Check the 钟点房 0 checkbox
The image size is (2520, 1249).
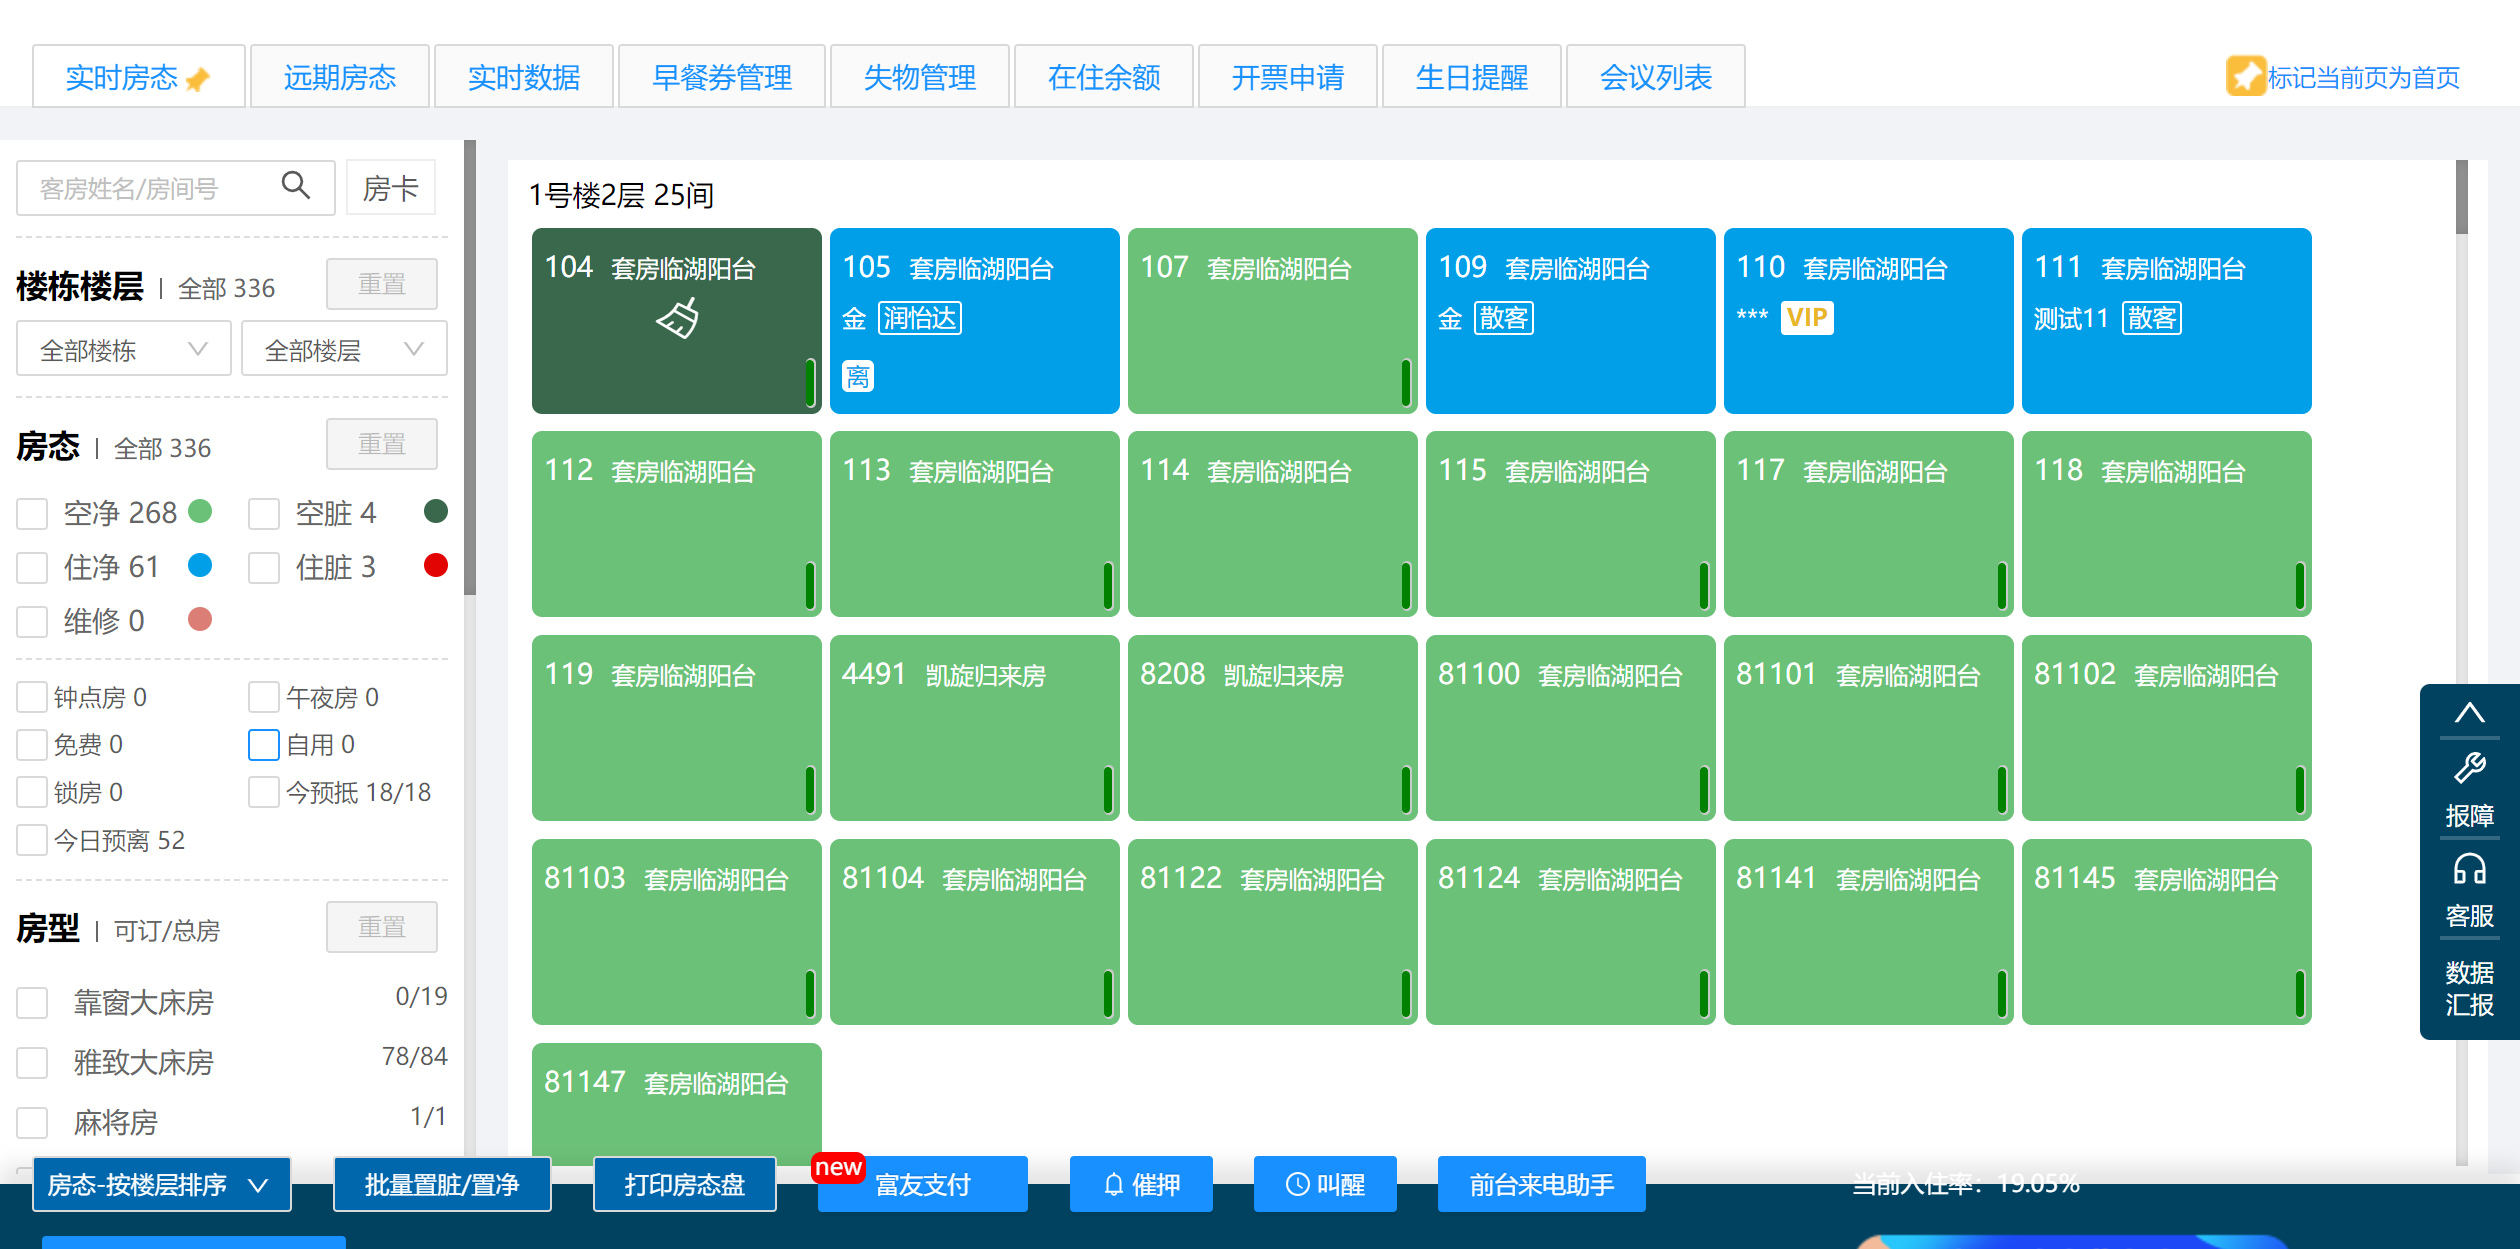pos(32,697)
